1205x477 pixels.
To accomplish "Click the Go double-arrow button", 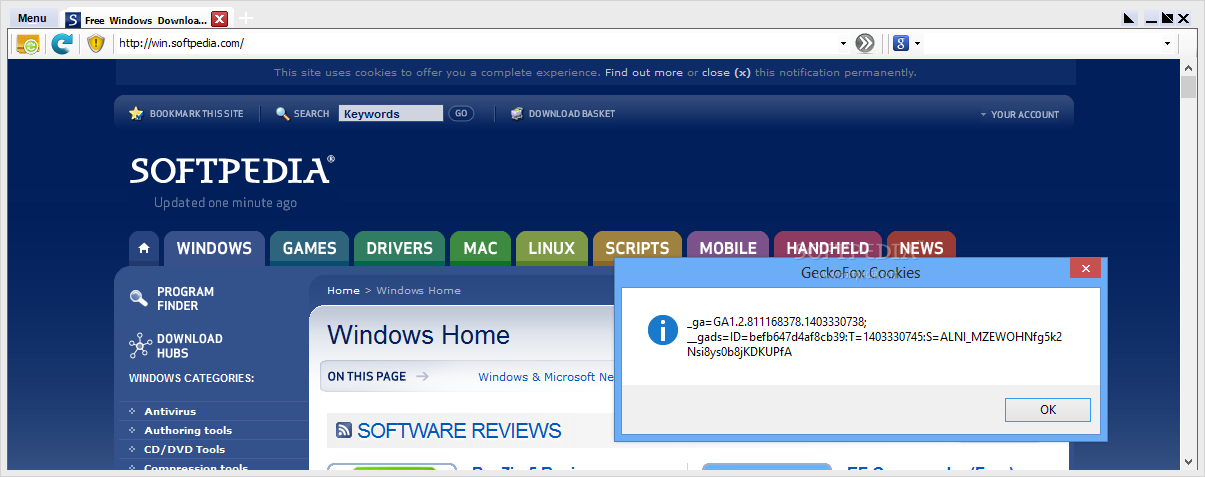I will pos(865,43).
